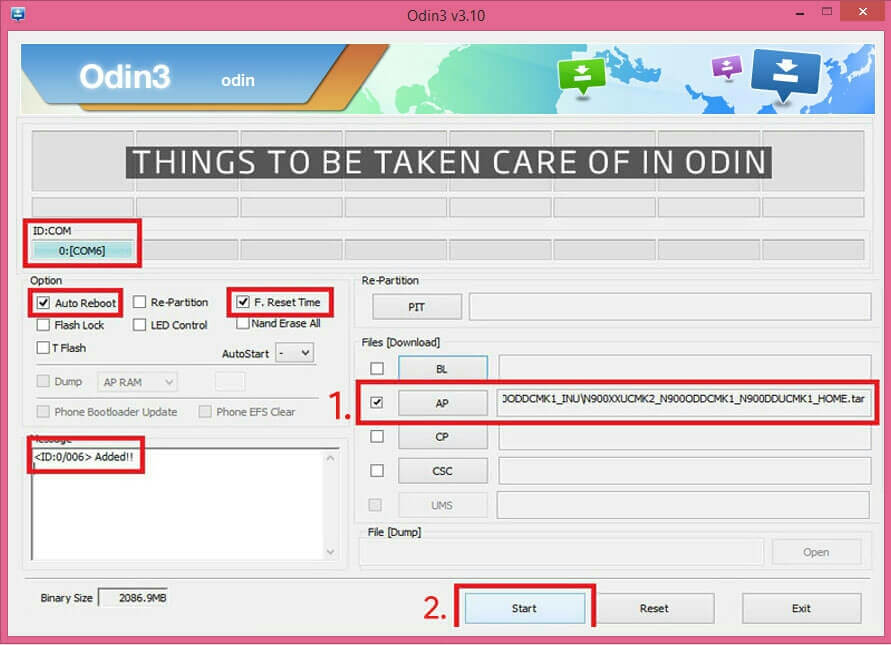
Task: Click the message log scroll up arrow
Action: pos(331,458)
